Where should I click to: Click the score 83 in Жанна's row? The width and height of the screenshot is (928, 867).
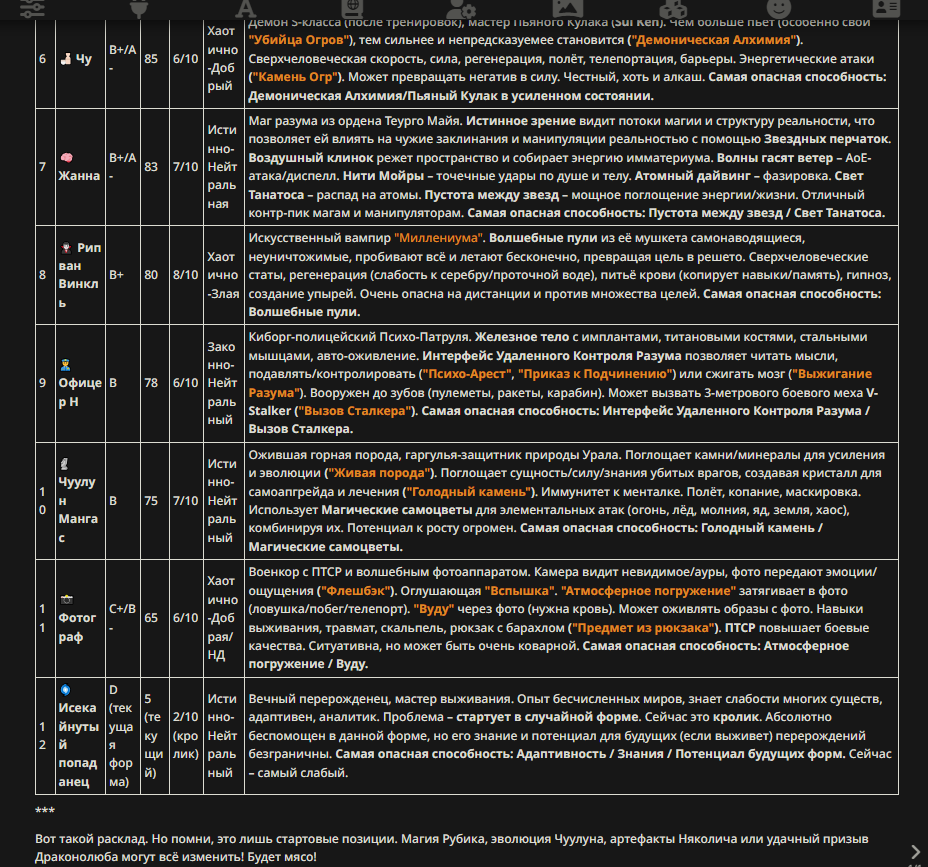click(x=151, y=167)
